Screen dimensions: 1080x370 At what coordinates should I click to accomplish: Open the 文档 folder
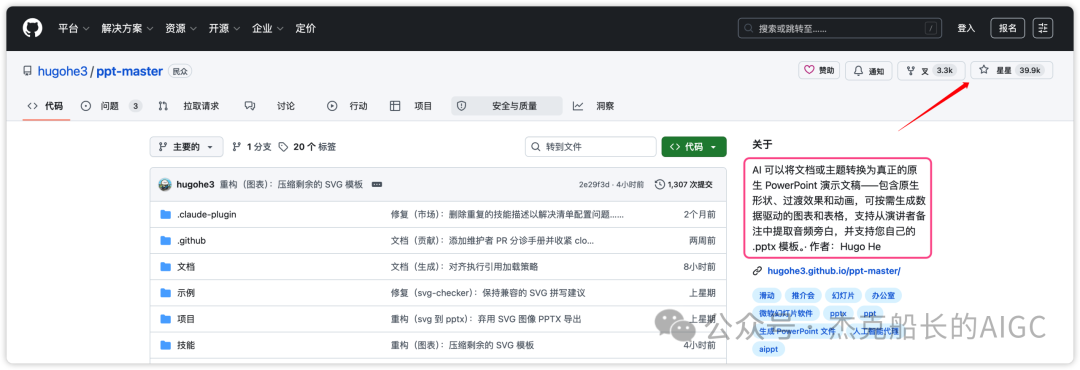pos(186,267)
